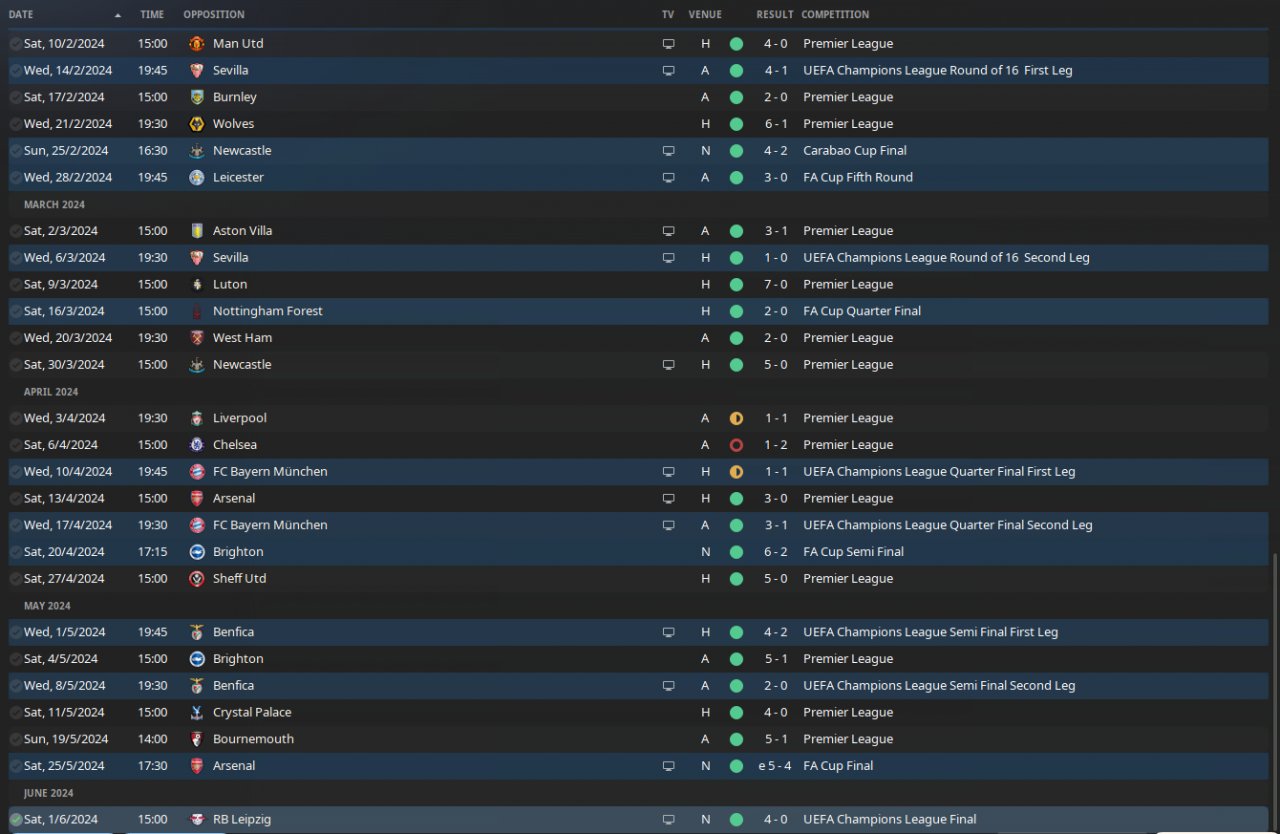Click the Venue column header
The height and width of the screenshot is (834, 1280).
point(705,15)
